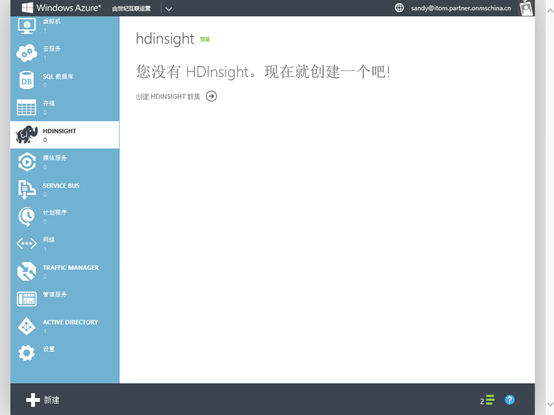Open the management services icon

26,299
